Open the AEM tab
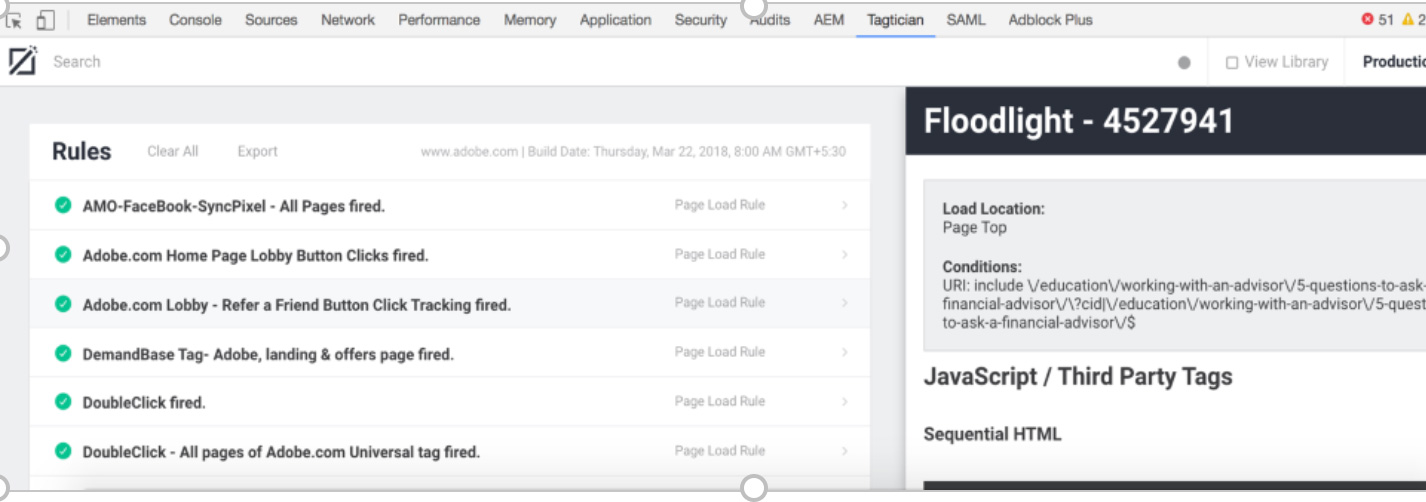 tap(829, 20)
